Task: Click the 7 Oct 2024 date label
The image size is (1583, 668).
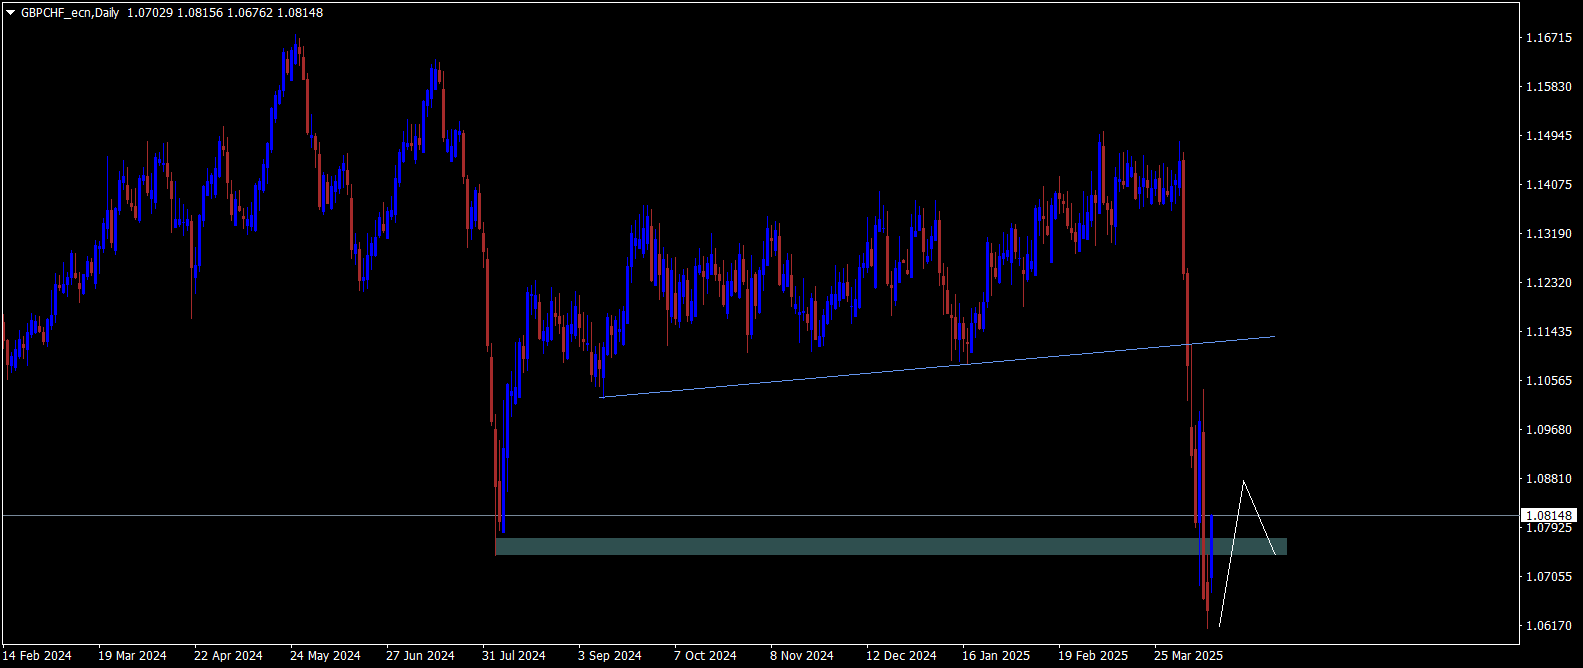Action: (705, 656)
